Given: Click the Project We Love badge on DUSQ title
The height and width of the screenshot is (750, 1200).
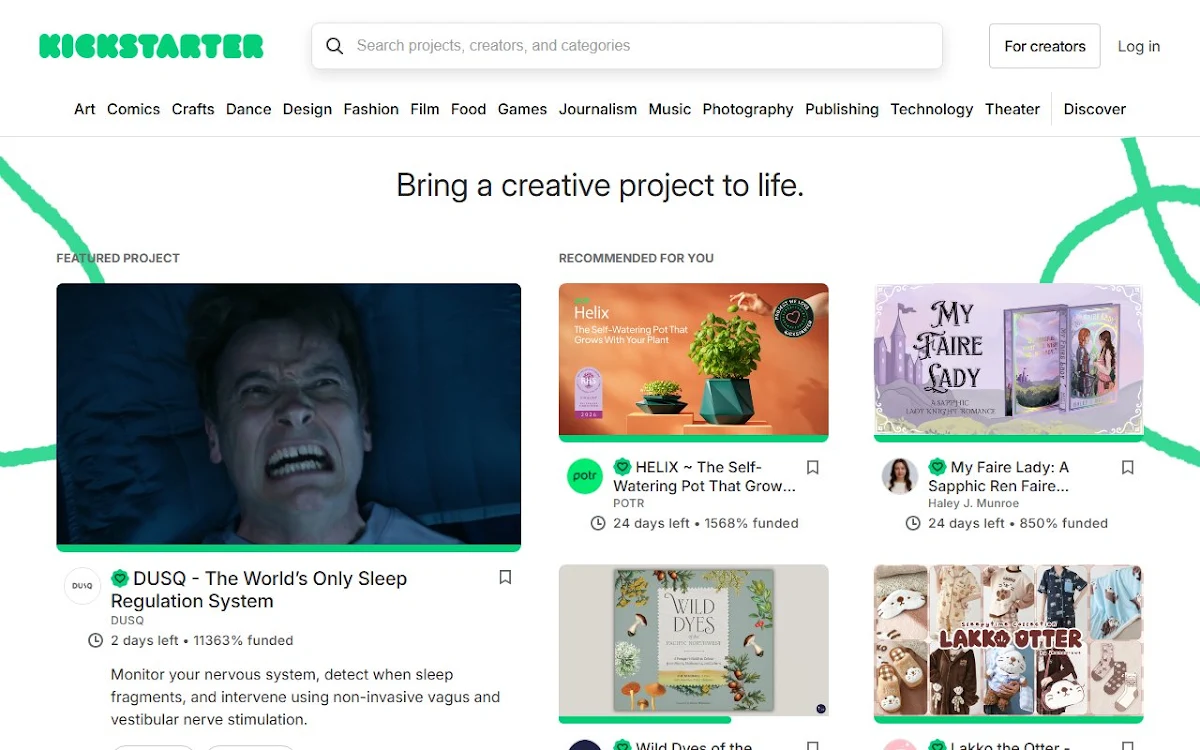Looking at the screenshot, I should [x=120, y=578].
